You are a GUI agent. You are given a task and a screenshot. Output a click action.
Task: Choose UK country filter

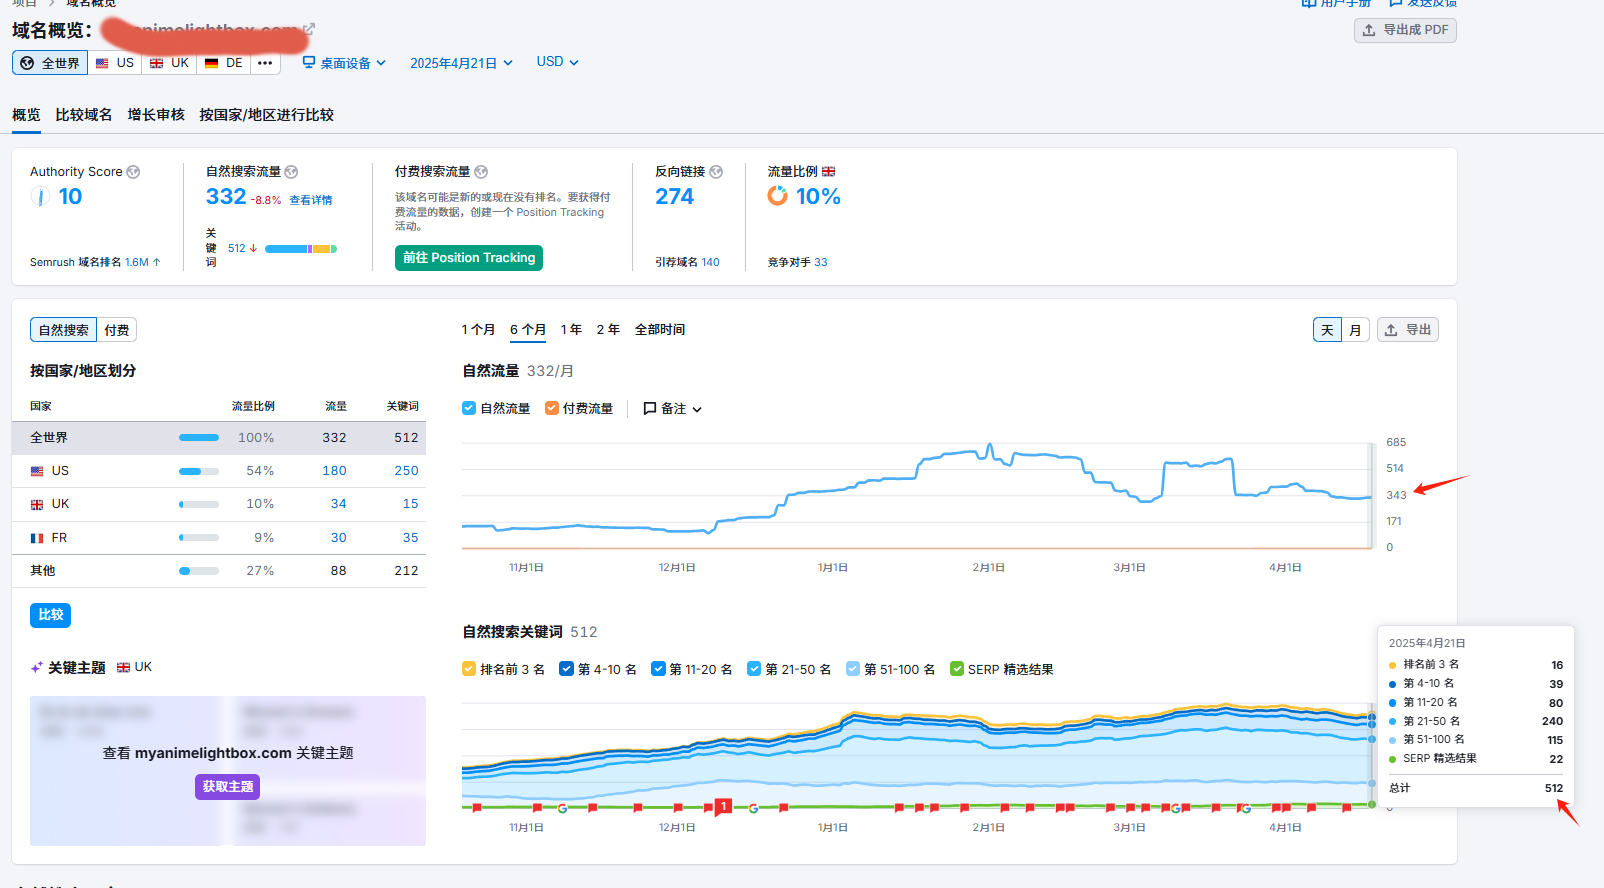tap(169, 63)
